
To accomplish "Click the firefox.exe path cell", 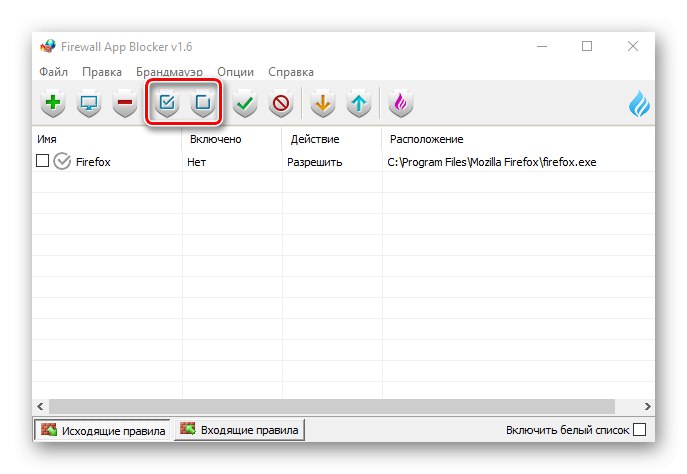I will 492,162.
